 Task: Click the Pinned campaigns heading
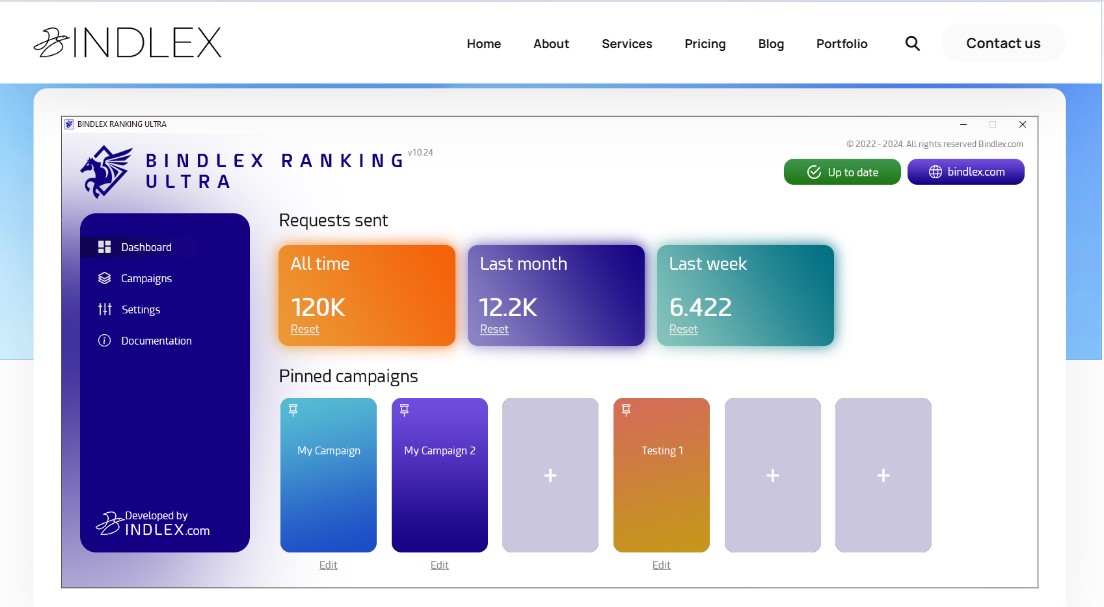click(x=349, y=376)
